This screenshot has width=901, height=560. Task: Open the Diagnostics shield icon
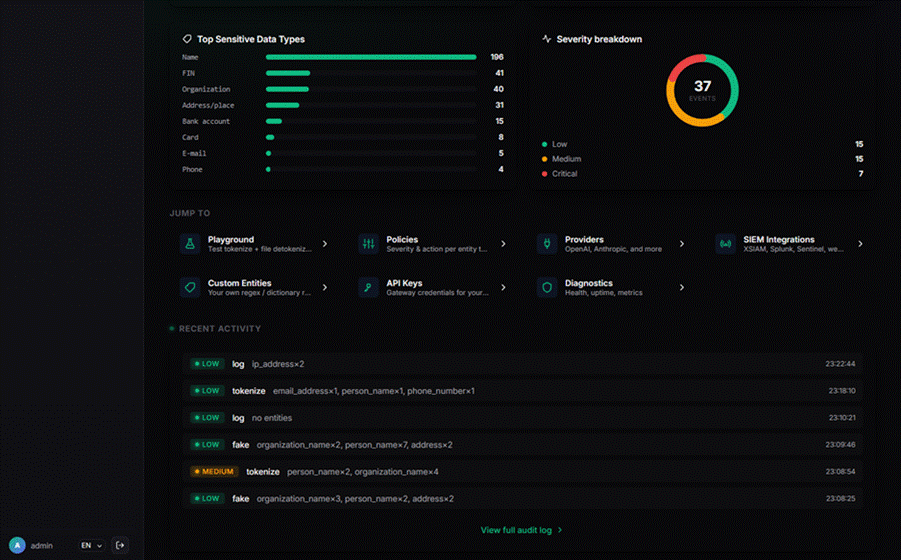point(547,287)
